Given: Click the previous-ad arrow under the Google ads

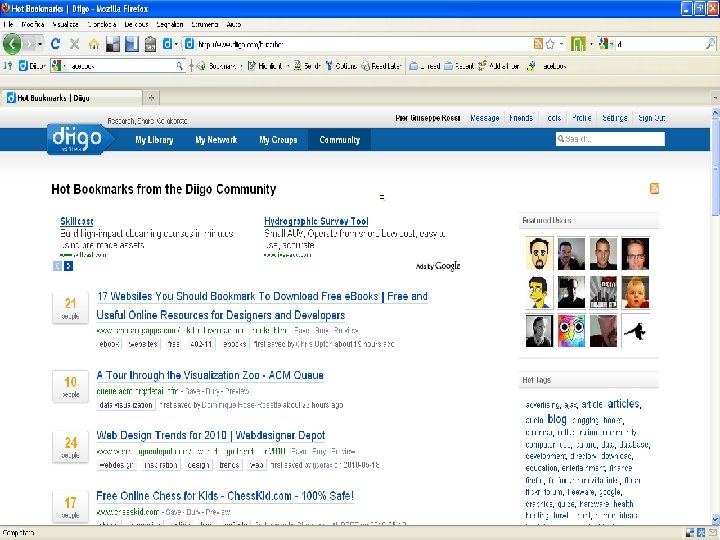Looking at the screenshot, I should tap(57, 266).
